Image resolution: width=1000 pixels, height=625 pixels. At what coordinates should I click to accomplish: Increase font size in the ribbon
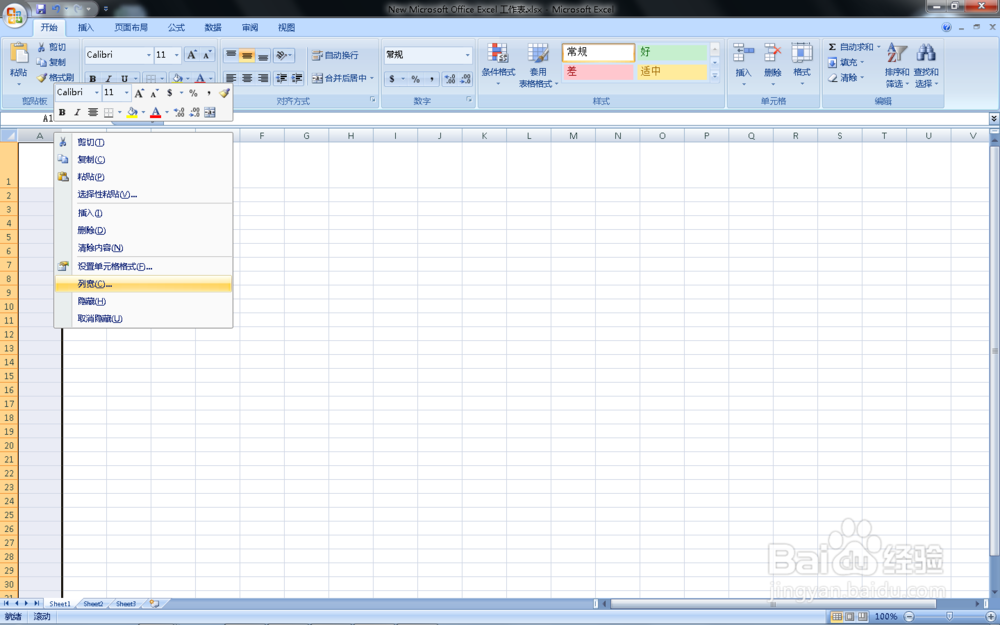pyautogui.click(x=191, y=55)
